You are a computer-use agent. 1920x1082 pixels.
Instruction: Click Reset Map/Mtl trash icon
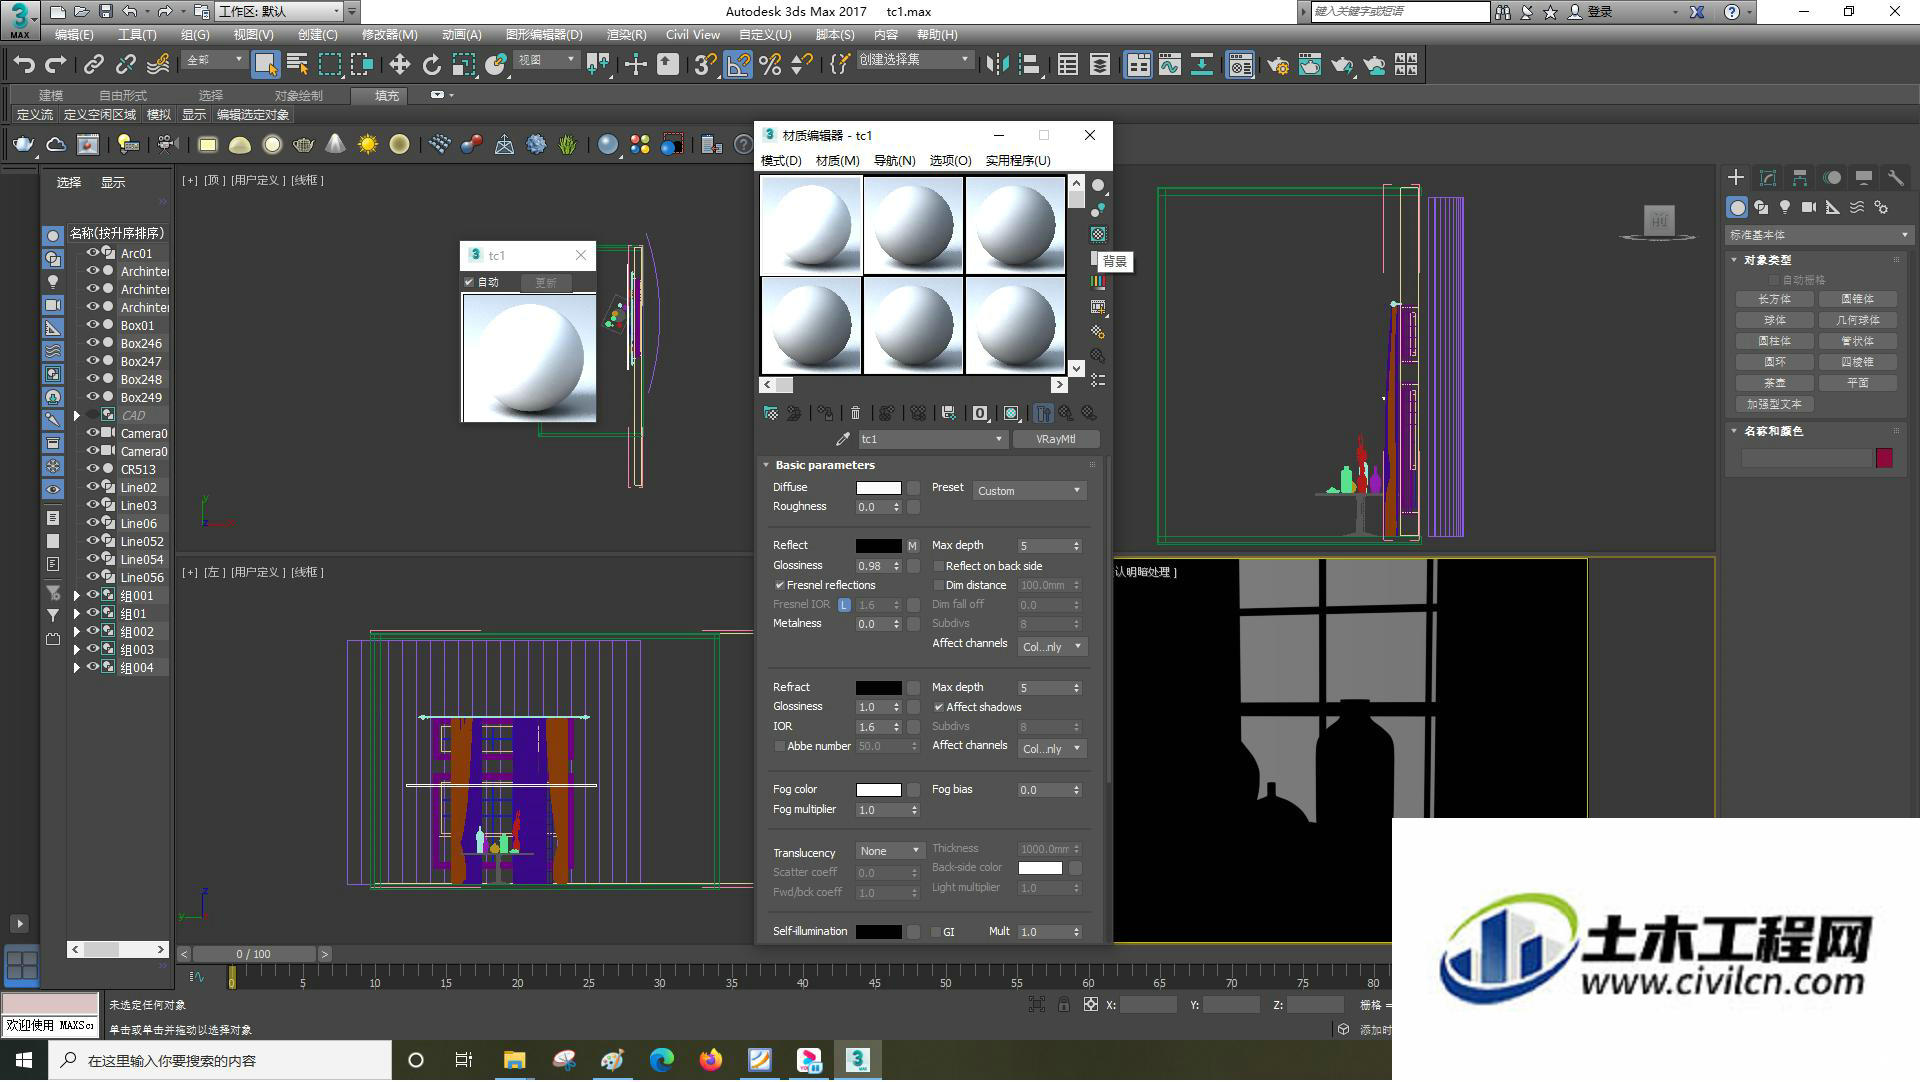point(855,413)
